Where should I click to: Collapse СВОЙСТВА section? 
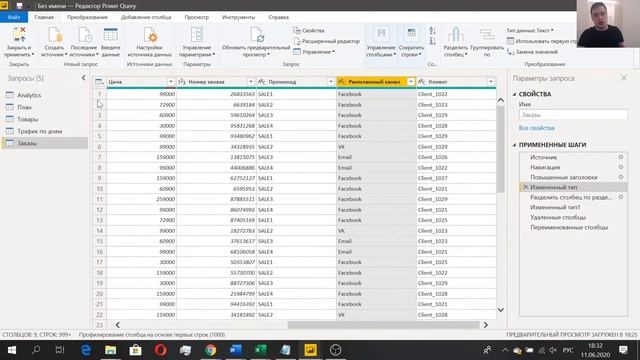pos(514,94)
